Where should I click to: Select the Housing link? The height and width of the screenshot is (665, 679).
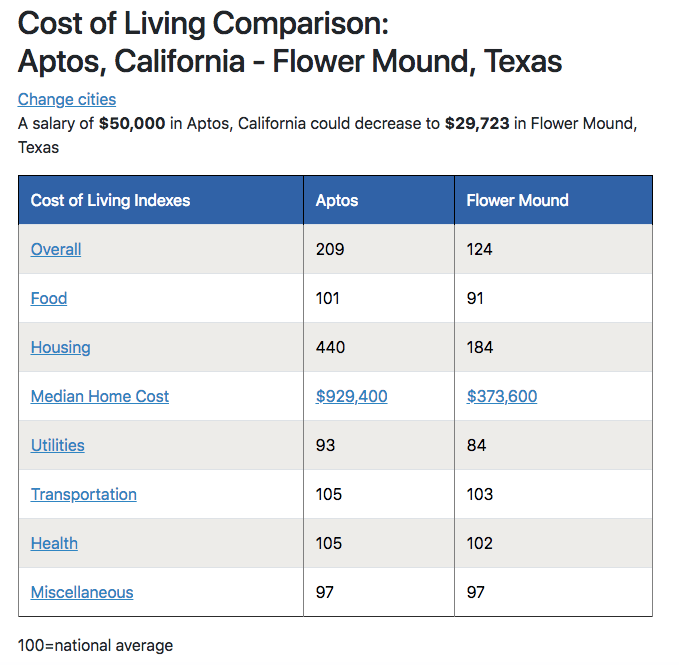[x=61, y=347]
